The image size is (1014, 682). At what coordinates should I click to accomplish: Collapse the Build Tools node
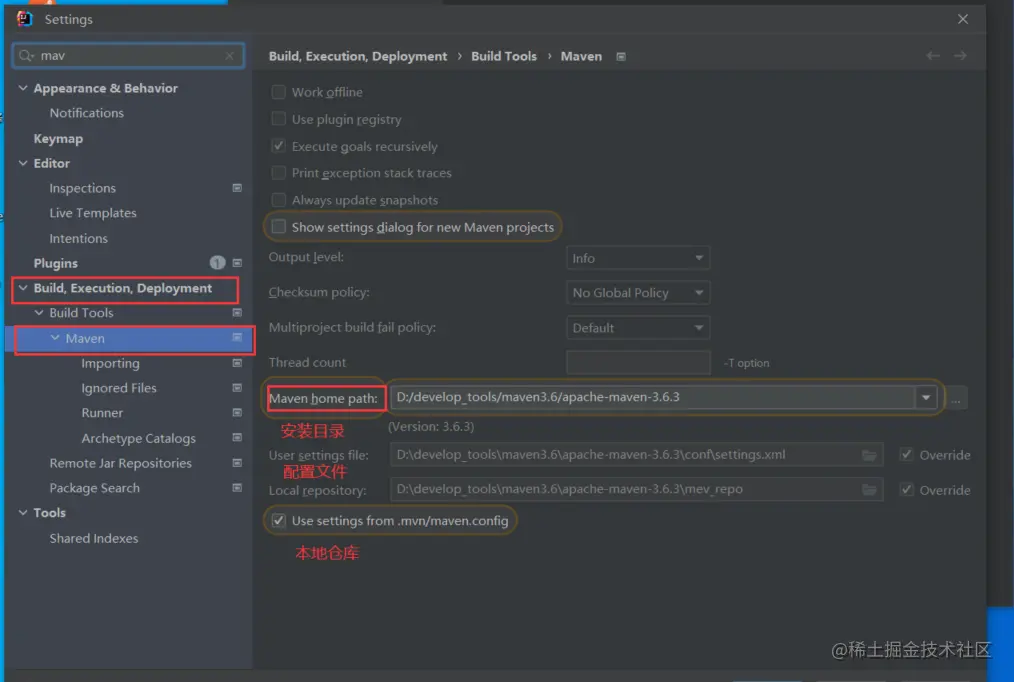39,313
